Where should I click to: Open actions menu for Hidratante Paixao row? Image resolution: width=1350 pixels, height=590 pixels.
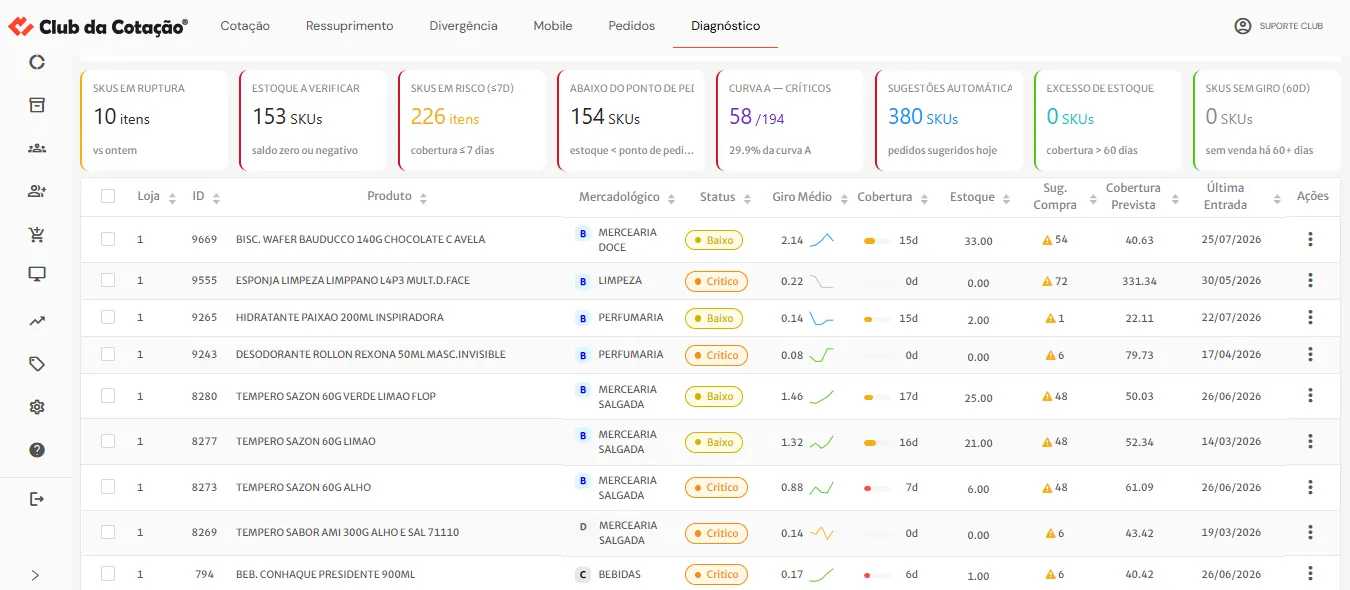(x=1310, y=317)
